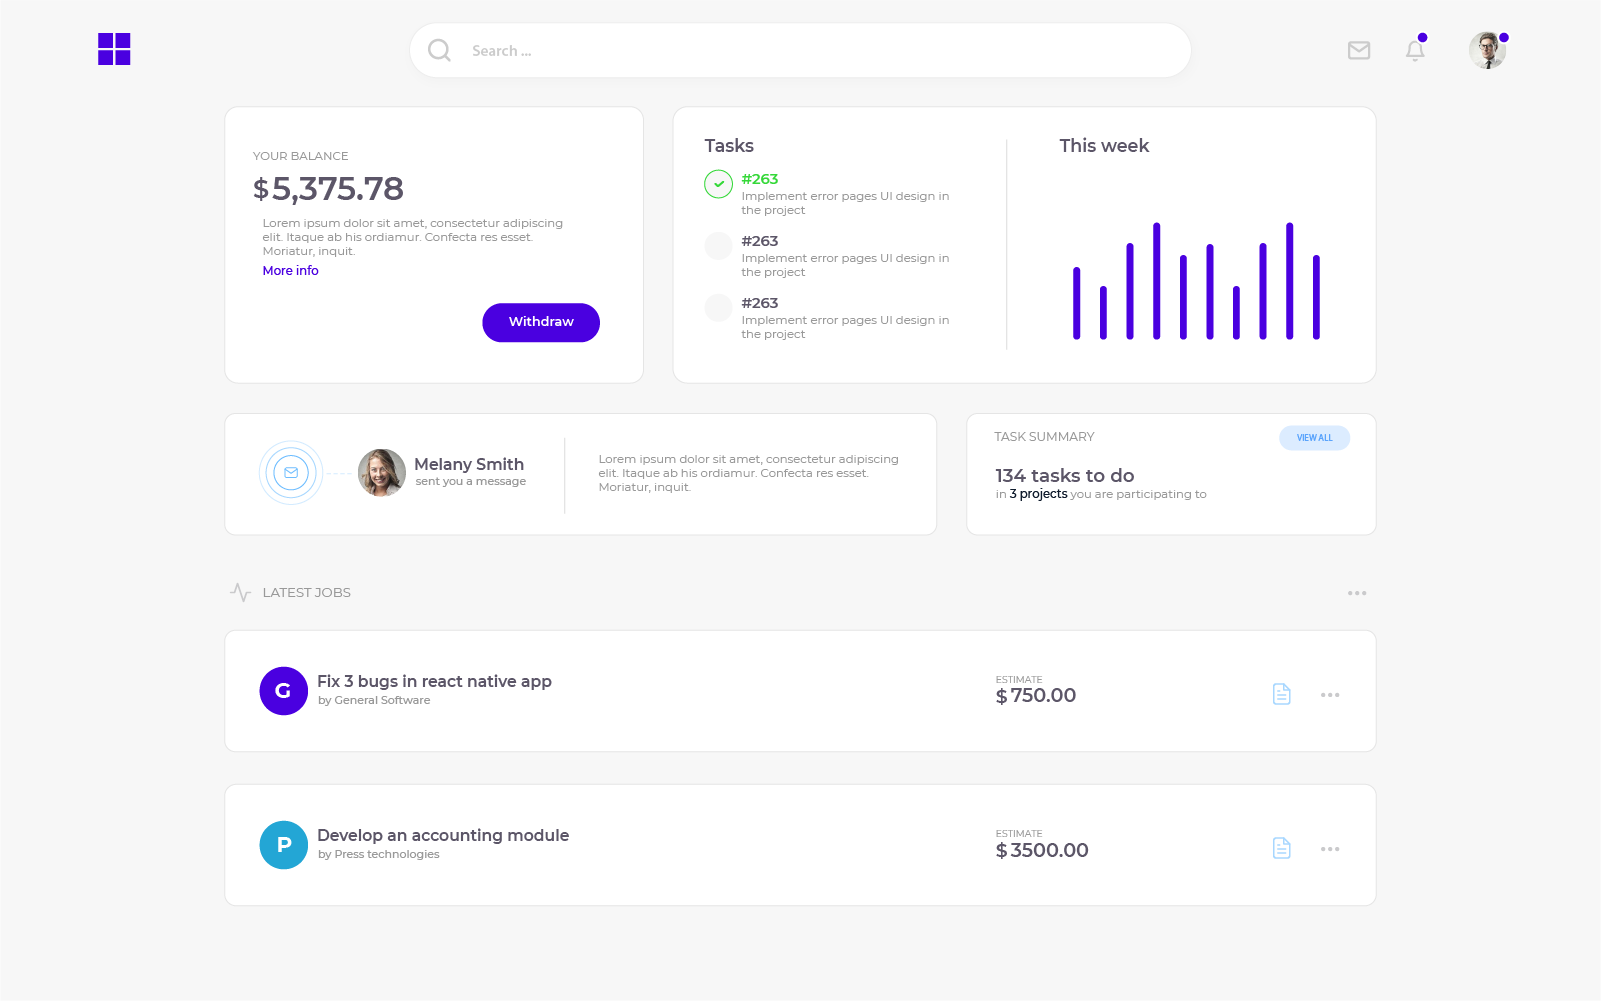Check the second task #263 circle
Viewport: 1601px width, 1001px height.
tap(718, 246)
